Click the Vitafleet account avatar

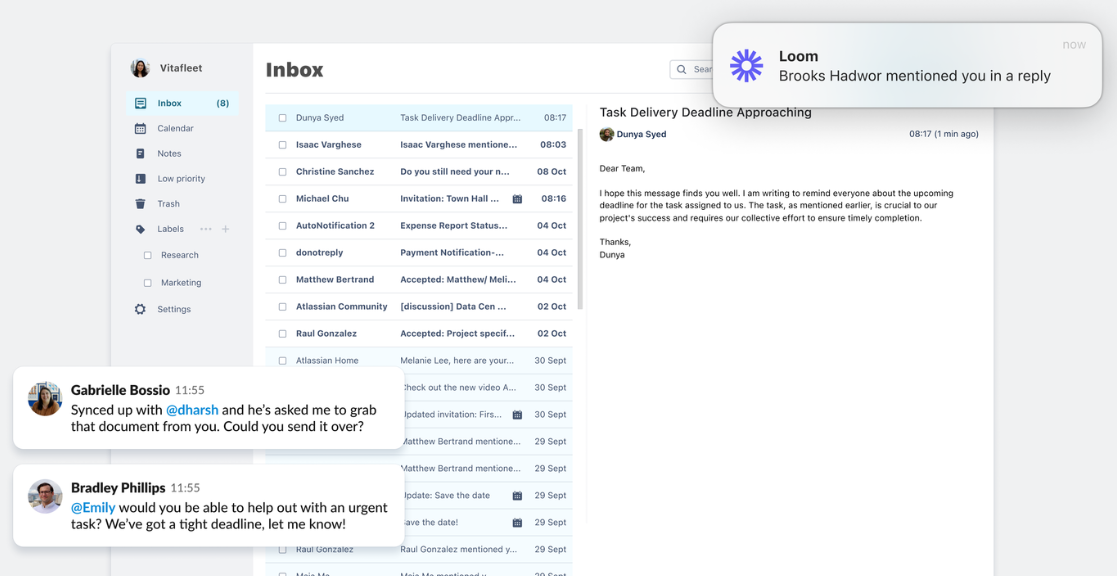140,68
